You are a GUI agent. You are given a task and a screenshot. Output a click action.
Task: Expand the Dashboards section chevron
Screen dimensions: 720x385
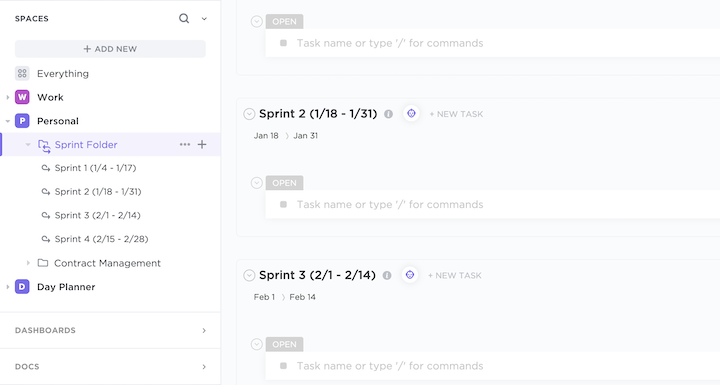pos(204,330)
